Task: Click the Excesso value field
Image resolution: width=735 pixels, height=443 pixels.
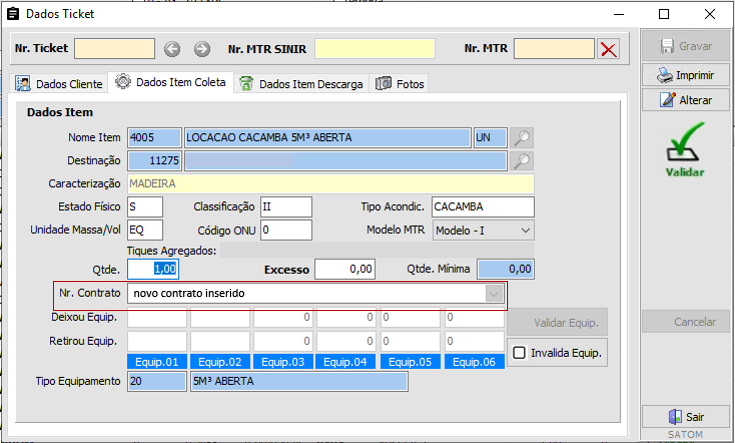Action: (345, 268)
